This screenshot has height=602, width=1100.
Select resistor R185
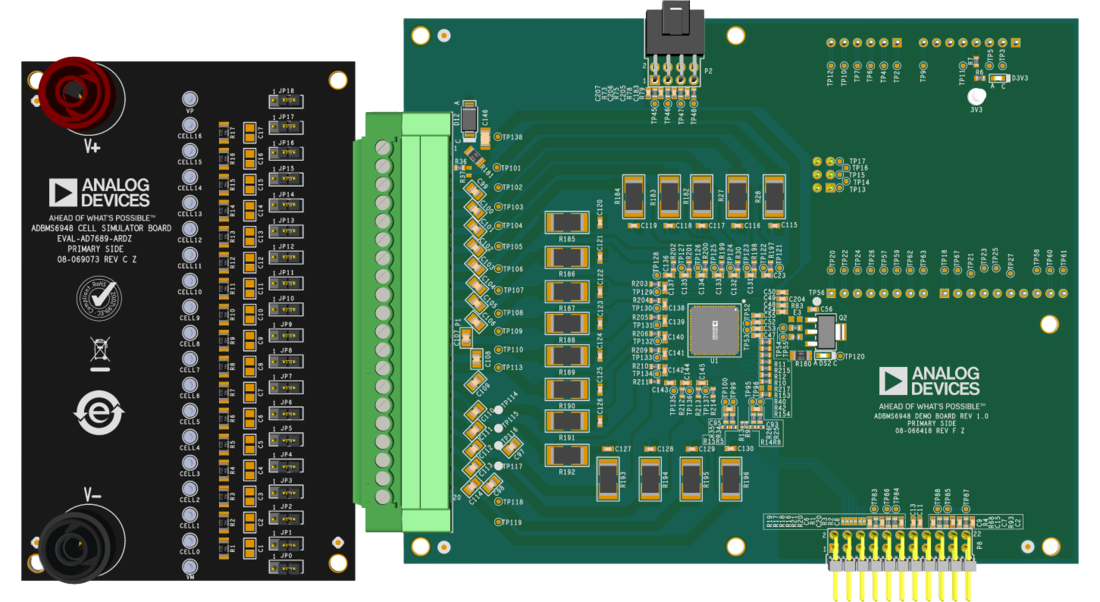(567, 223)
